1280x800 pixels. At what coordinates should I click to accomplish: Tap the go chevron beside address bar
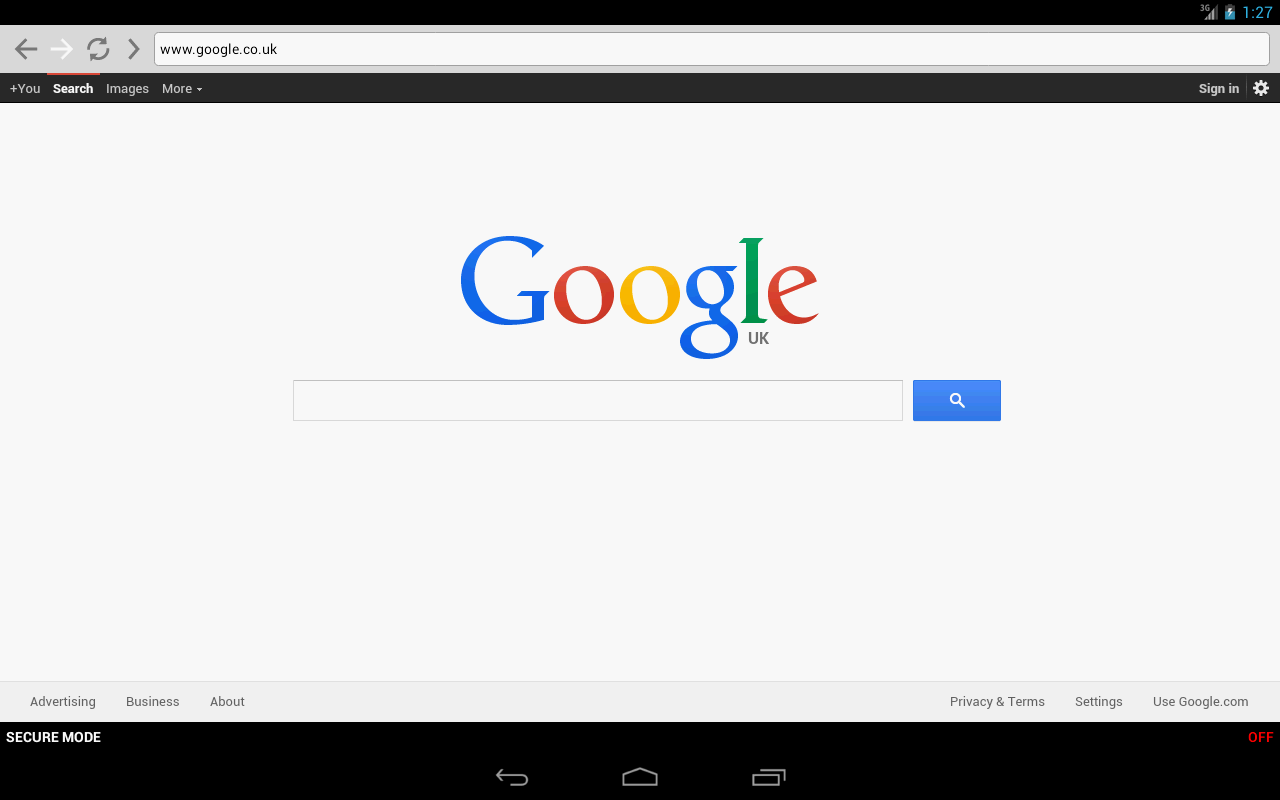[133, 49]
